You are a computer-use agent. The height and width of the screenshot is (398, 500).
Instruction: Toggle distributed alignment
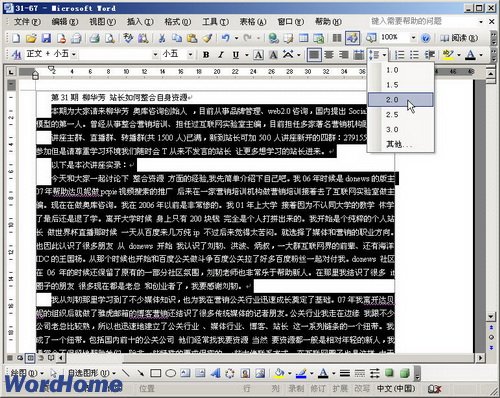[x=359, y=54]
